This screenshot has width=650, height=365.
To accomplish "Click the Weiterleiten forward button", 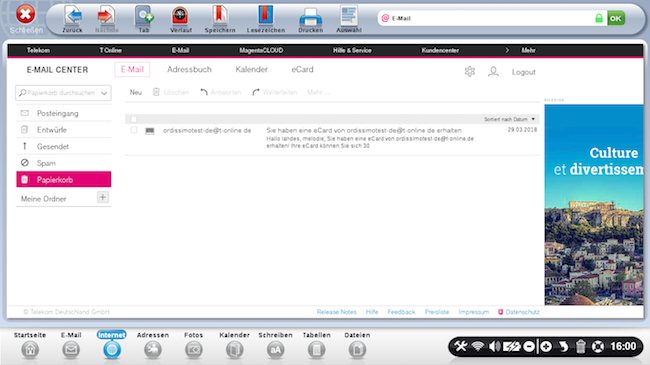I will tap(274, 92).
